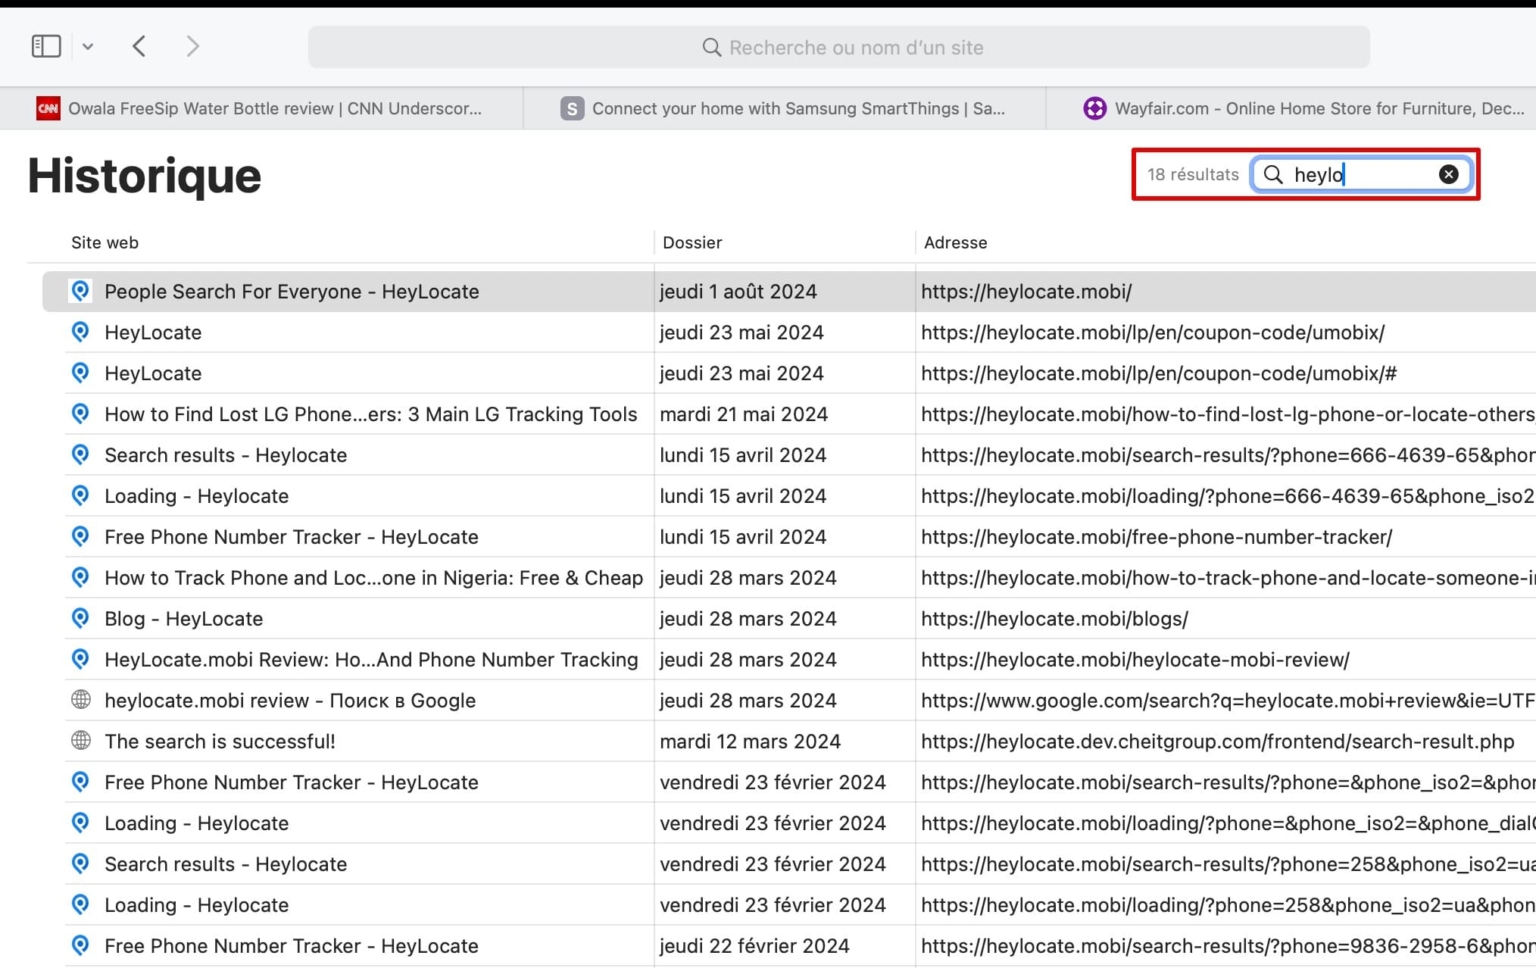Go forward with the forward arrow

(193, 46)
